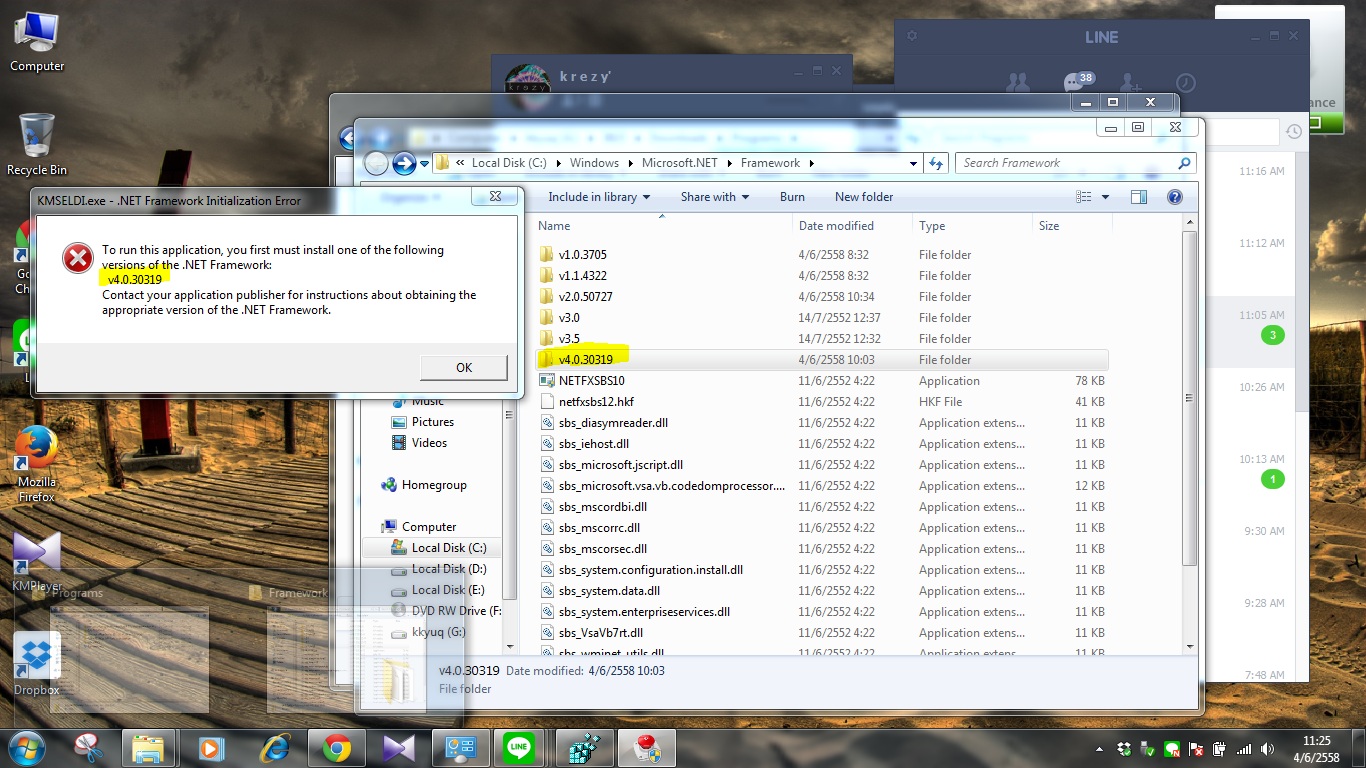Click the history icon in the LINE window
Screen dimensions: 1366x768
click(x=1294, y=131)
